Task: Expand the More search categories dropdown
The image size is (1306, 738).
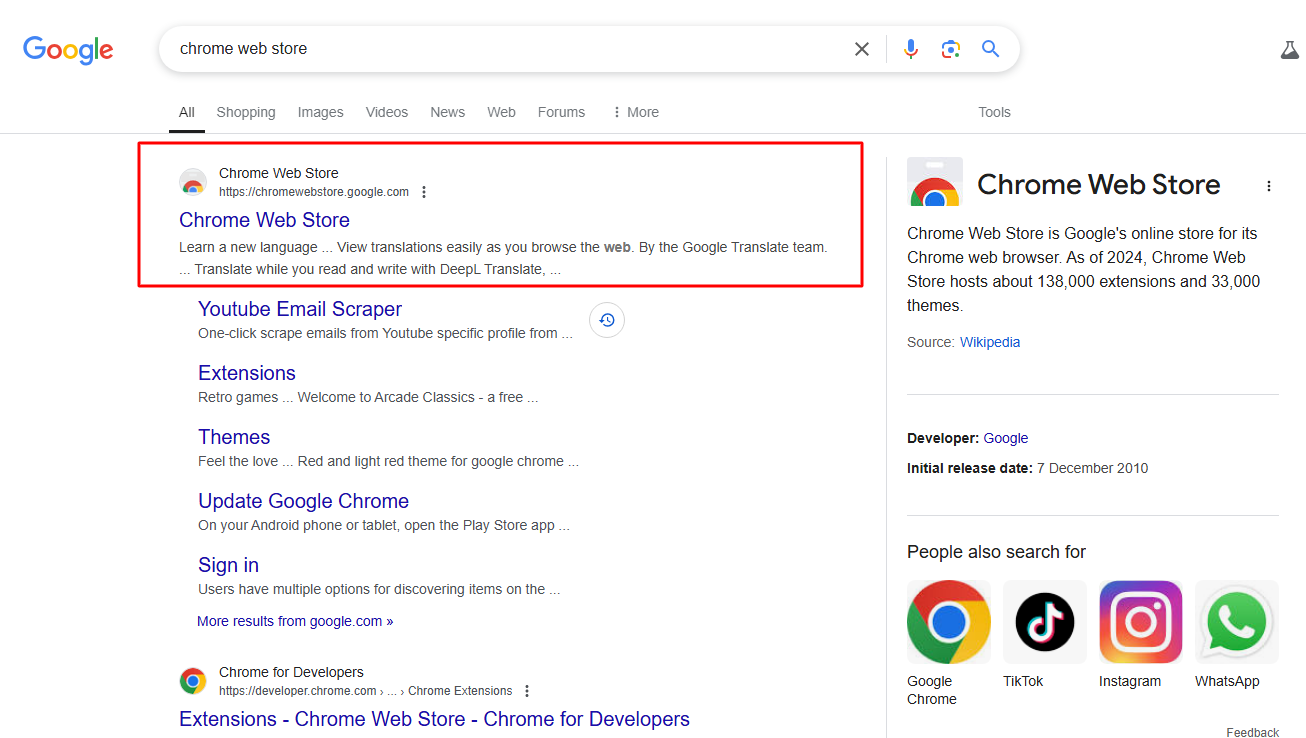Action: tap(635, 112)
